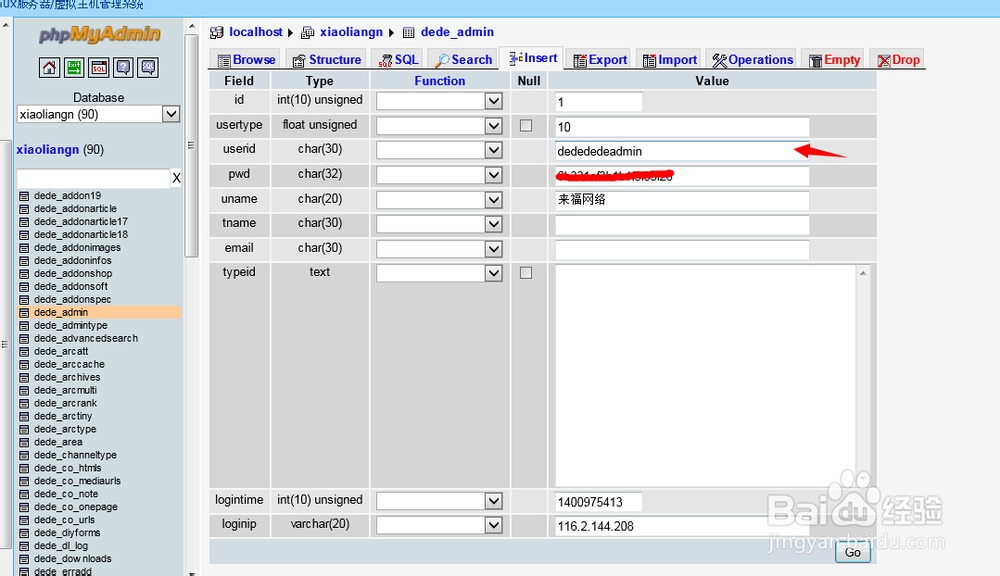Click the table icon beside dede_co_urls
The width and height of the screenshot is (1000, 576).
point(24,520)
